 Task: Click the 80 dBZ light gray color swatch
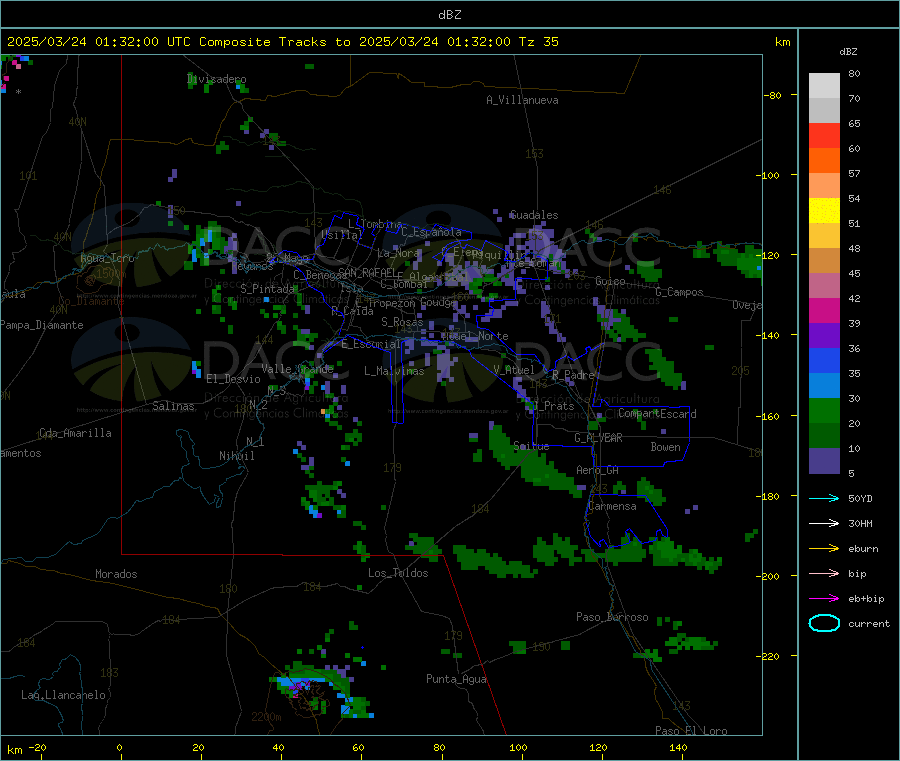(x=824, y=86)
